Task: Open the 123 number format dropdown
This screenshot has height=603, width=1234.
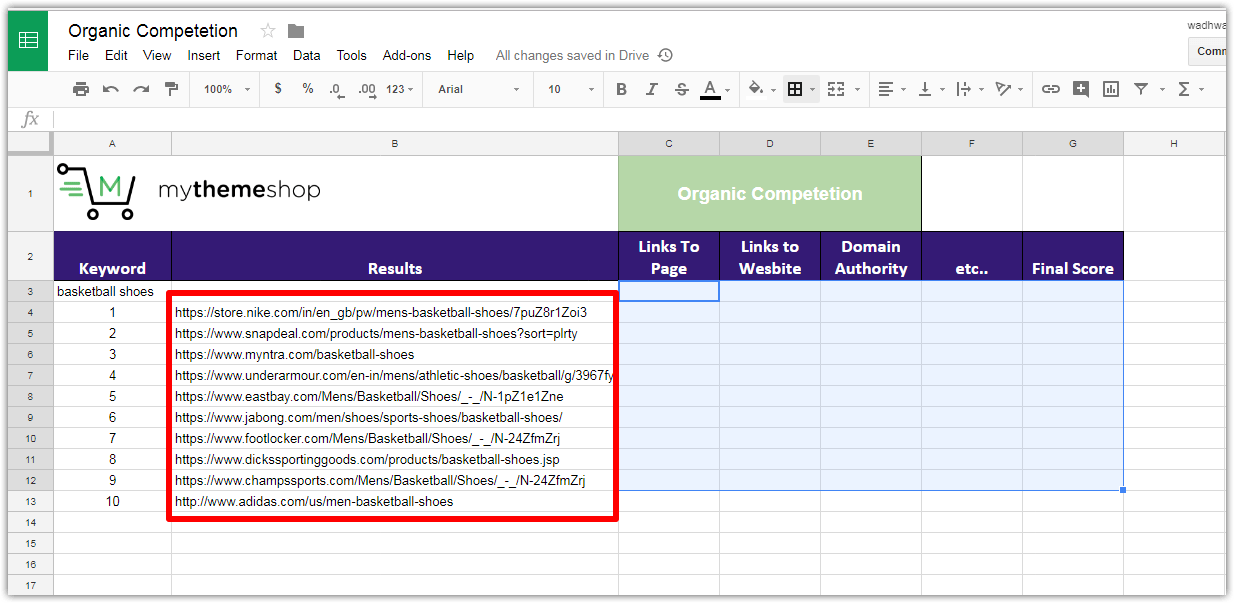Action: point(401,89)
